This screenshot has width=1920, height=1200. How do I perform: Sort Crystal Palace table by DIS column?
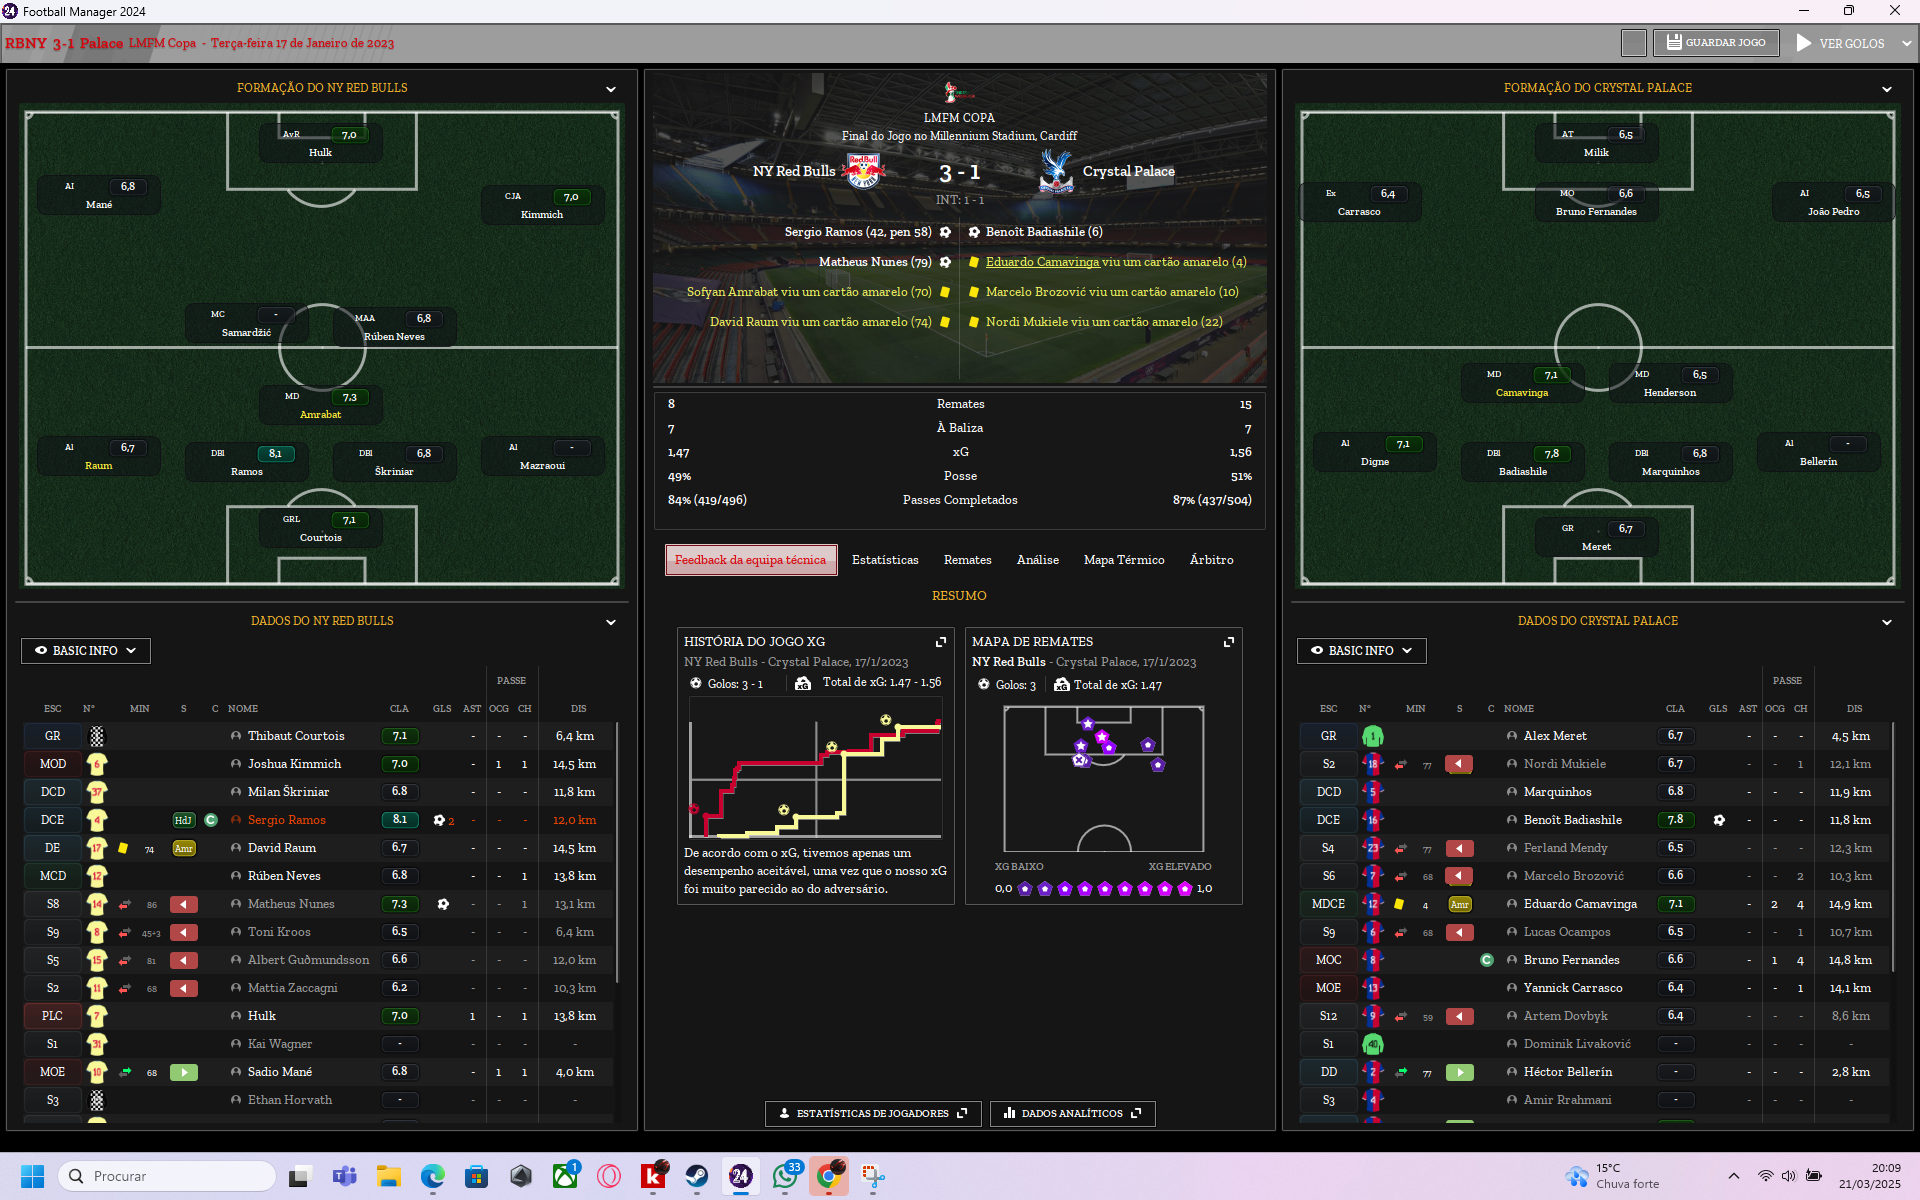(x=1854, y=709)
